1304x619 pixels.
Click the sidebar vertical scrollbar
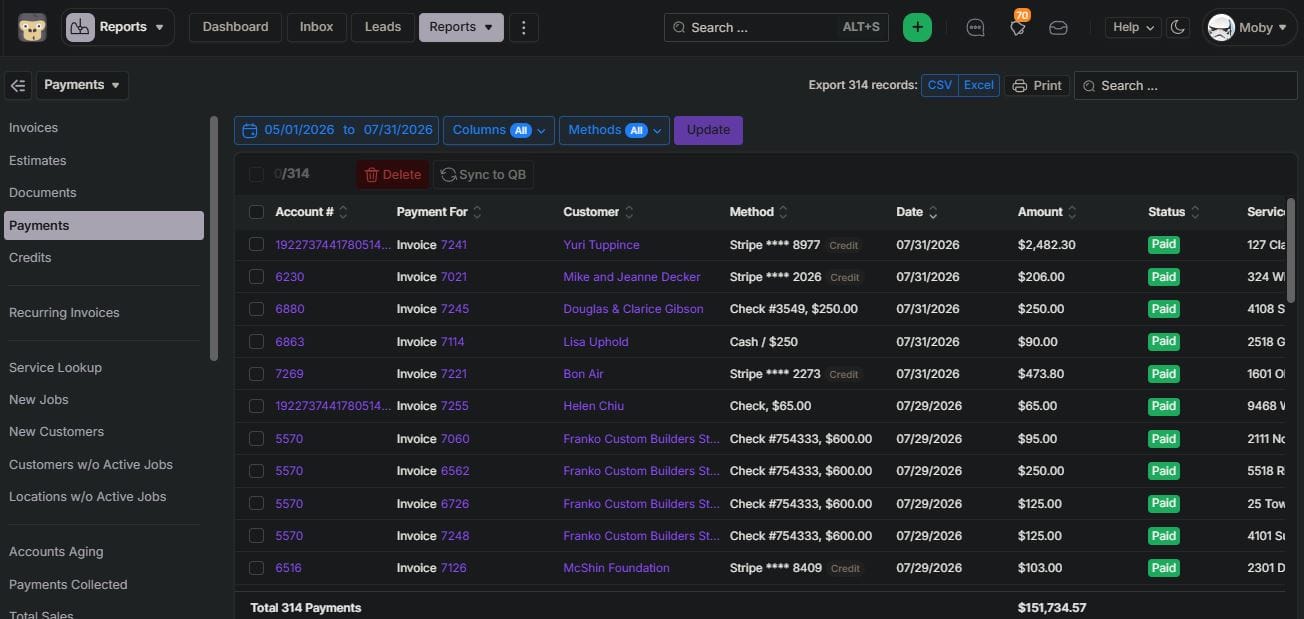tap(213, 238)
